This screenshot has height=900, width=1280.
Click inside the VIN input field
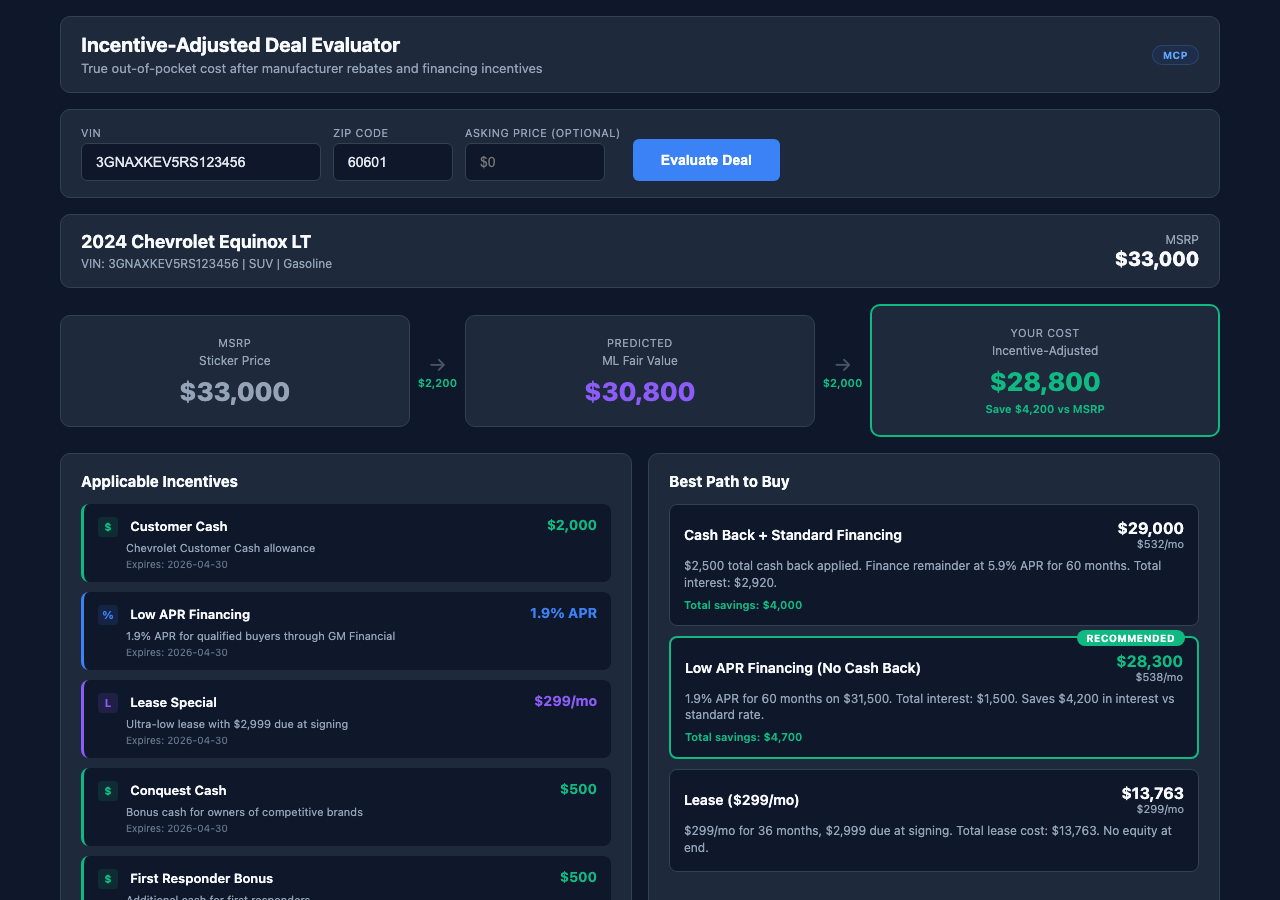200,161
